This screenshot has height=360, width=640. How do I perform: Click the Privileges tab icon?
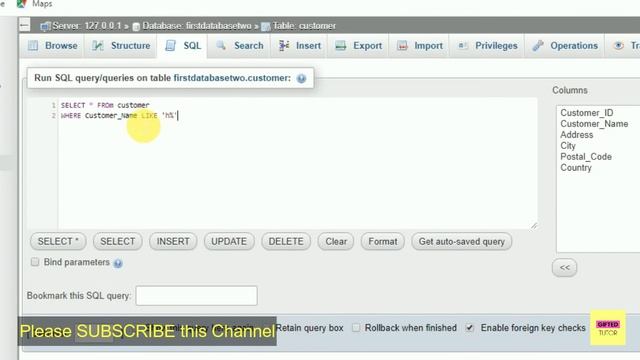coord(462,46)
